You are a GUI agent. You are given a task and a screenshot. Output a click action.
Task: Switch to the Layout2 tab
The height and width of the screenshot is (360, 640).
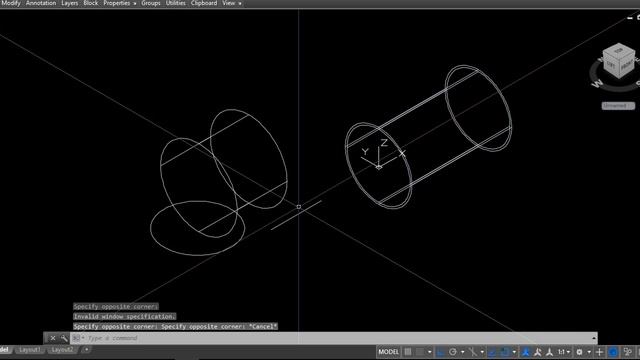62,350
